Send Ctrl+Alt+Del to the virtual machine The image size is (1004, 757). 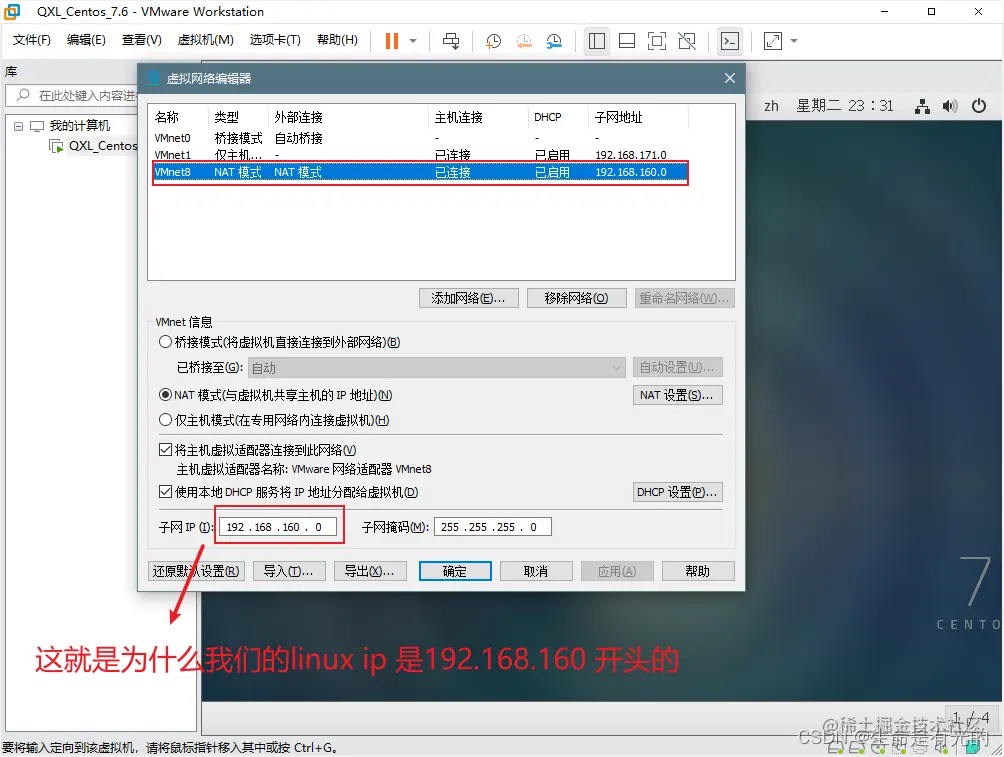click(451, 40)
